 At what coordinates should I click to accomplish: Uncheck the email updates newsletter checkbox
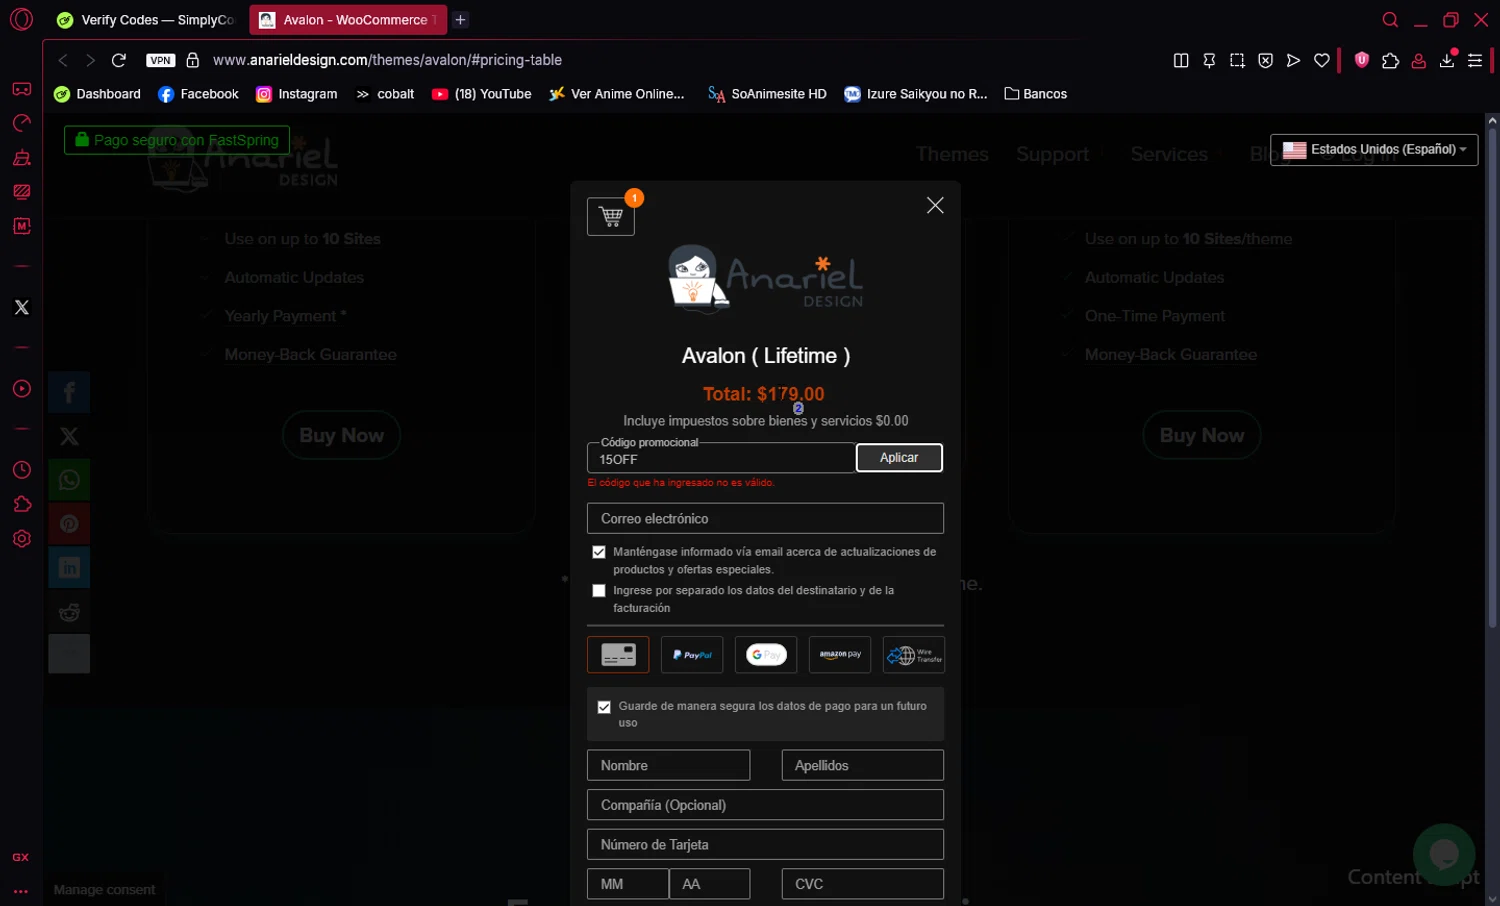[599, 552]
